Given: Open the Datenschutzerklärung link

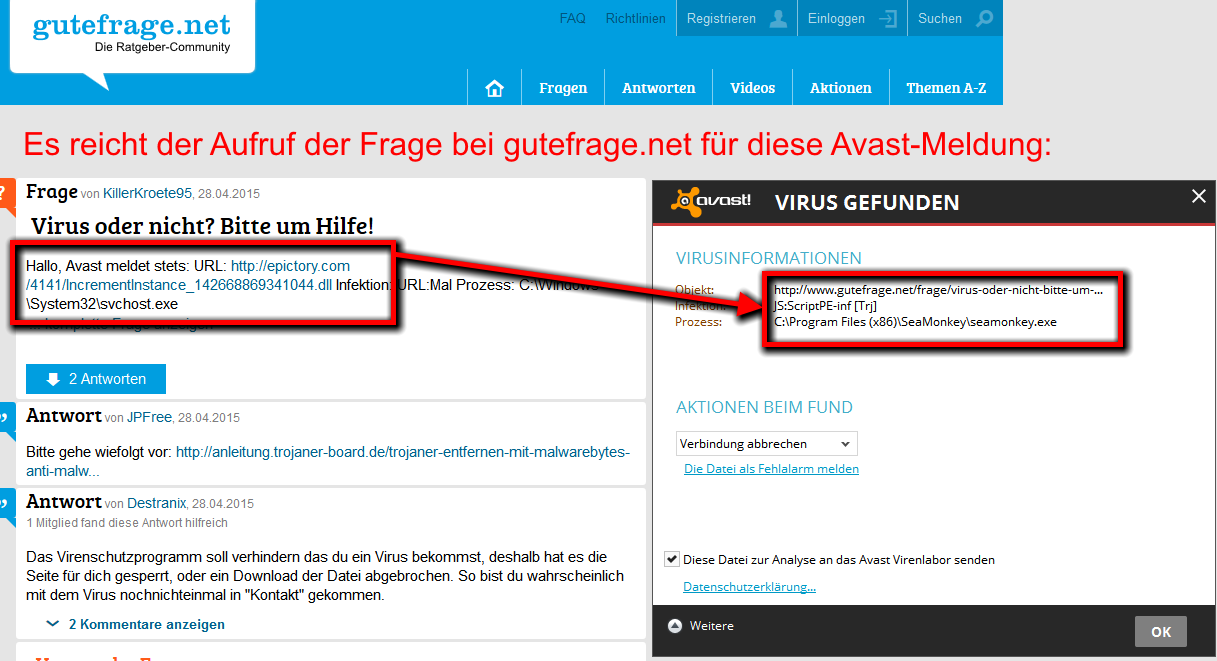Looking at the screenshot, I should (x=749, y=587).
